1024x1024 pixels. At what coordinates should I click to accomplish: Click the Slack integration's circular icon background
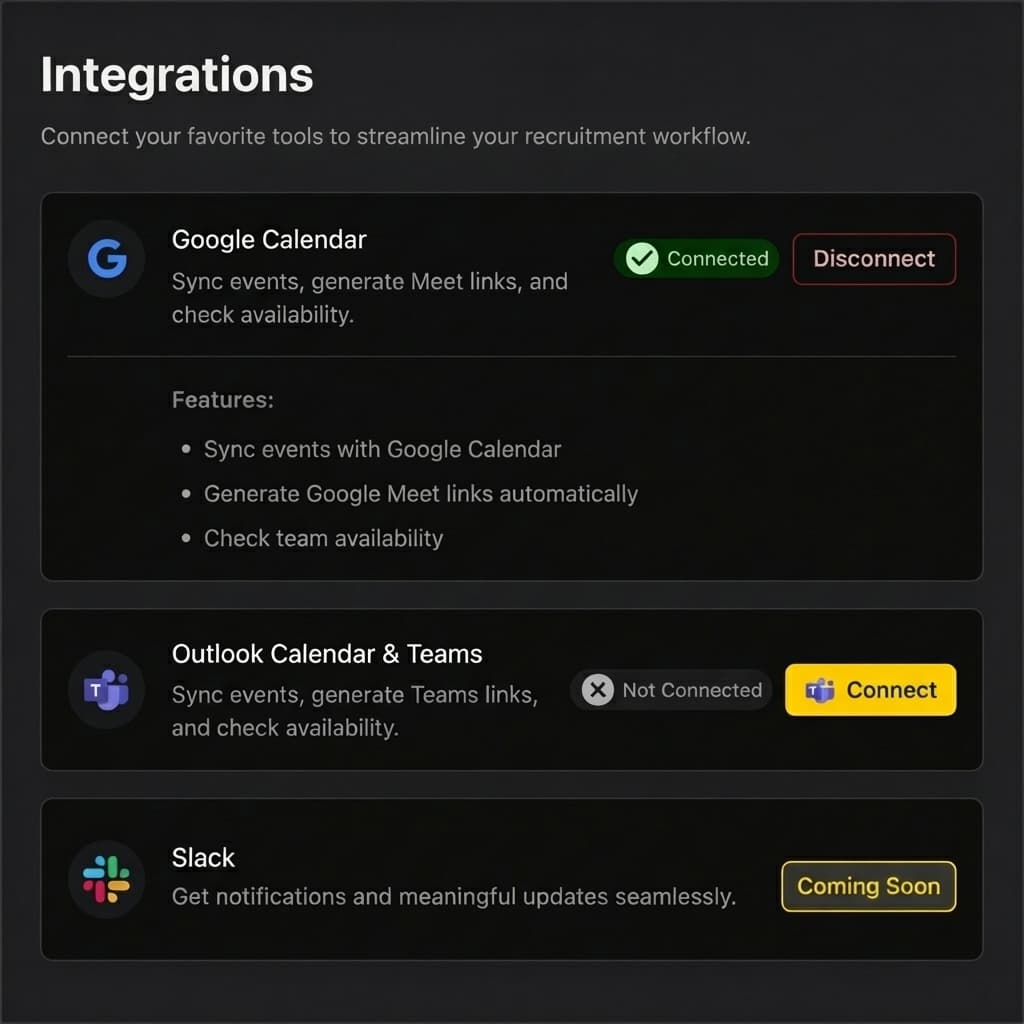(106, 880)
